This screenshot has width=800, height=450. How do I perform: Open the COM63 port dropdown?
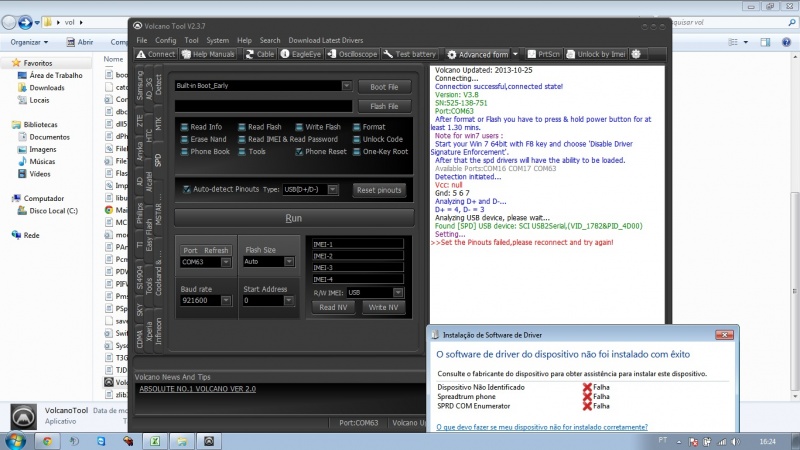226,262
